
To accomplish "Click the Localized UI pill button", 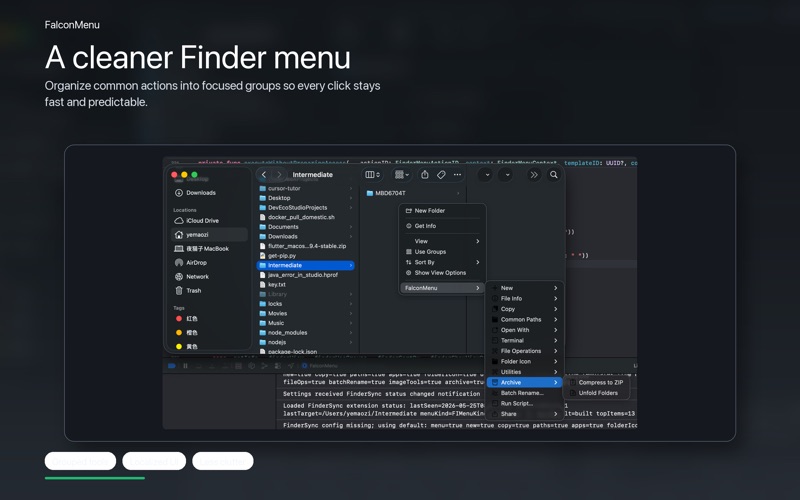I will click(154, 461).
